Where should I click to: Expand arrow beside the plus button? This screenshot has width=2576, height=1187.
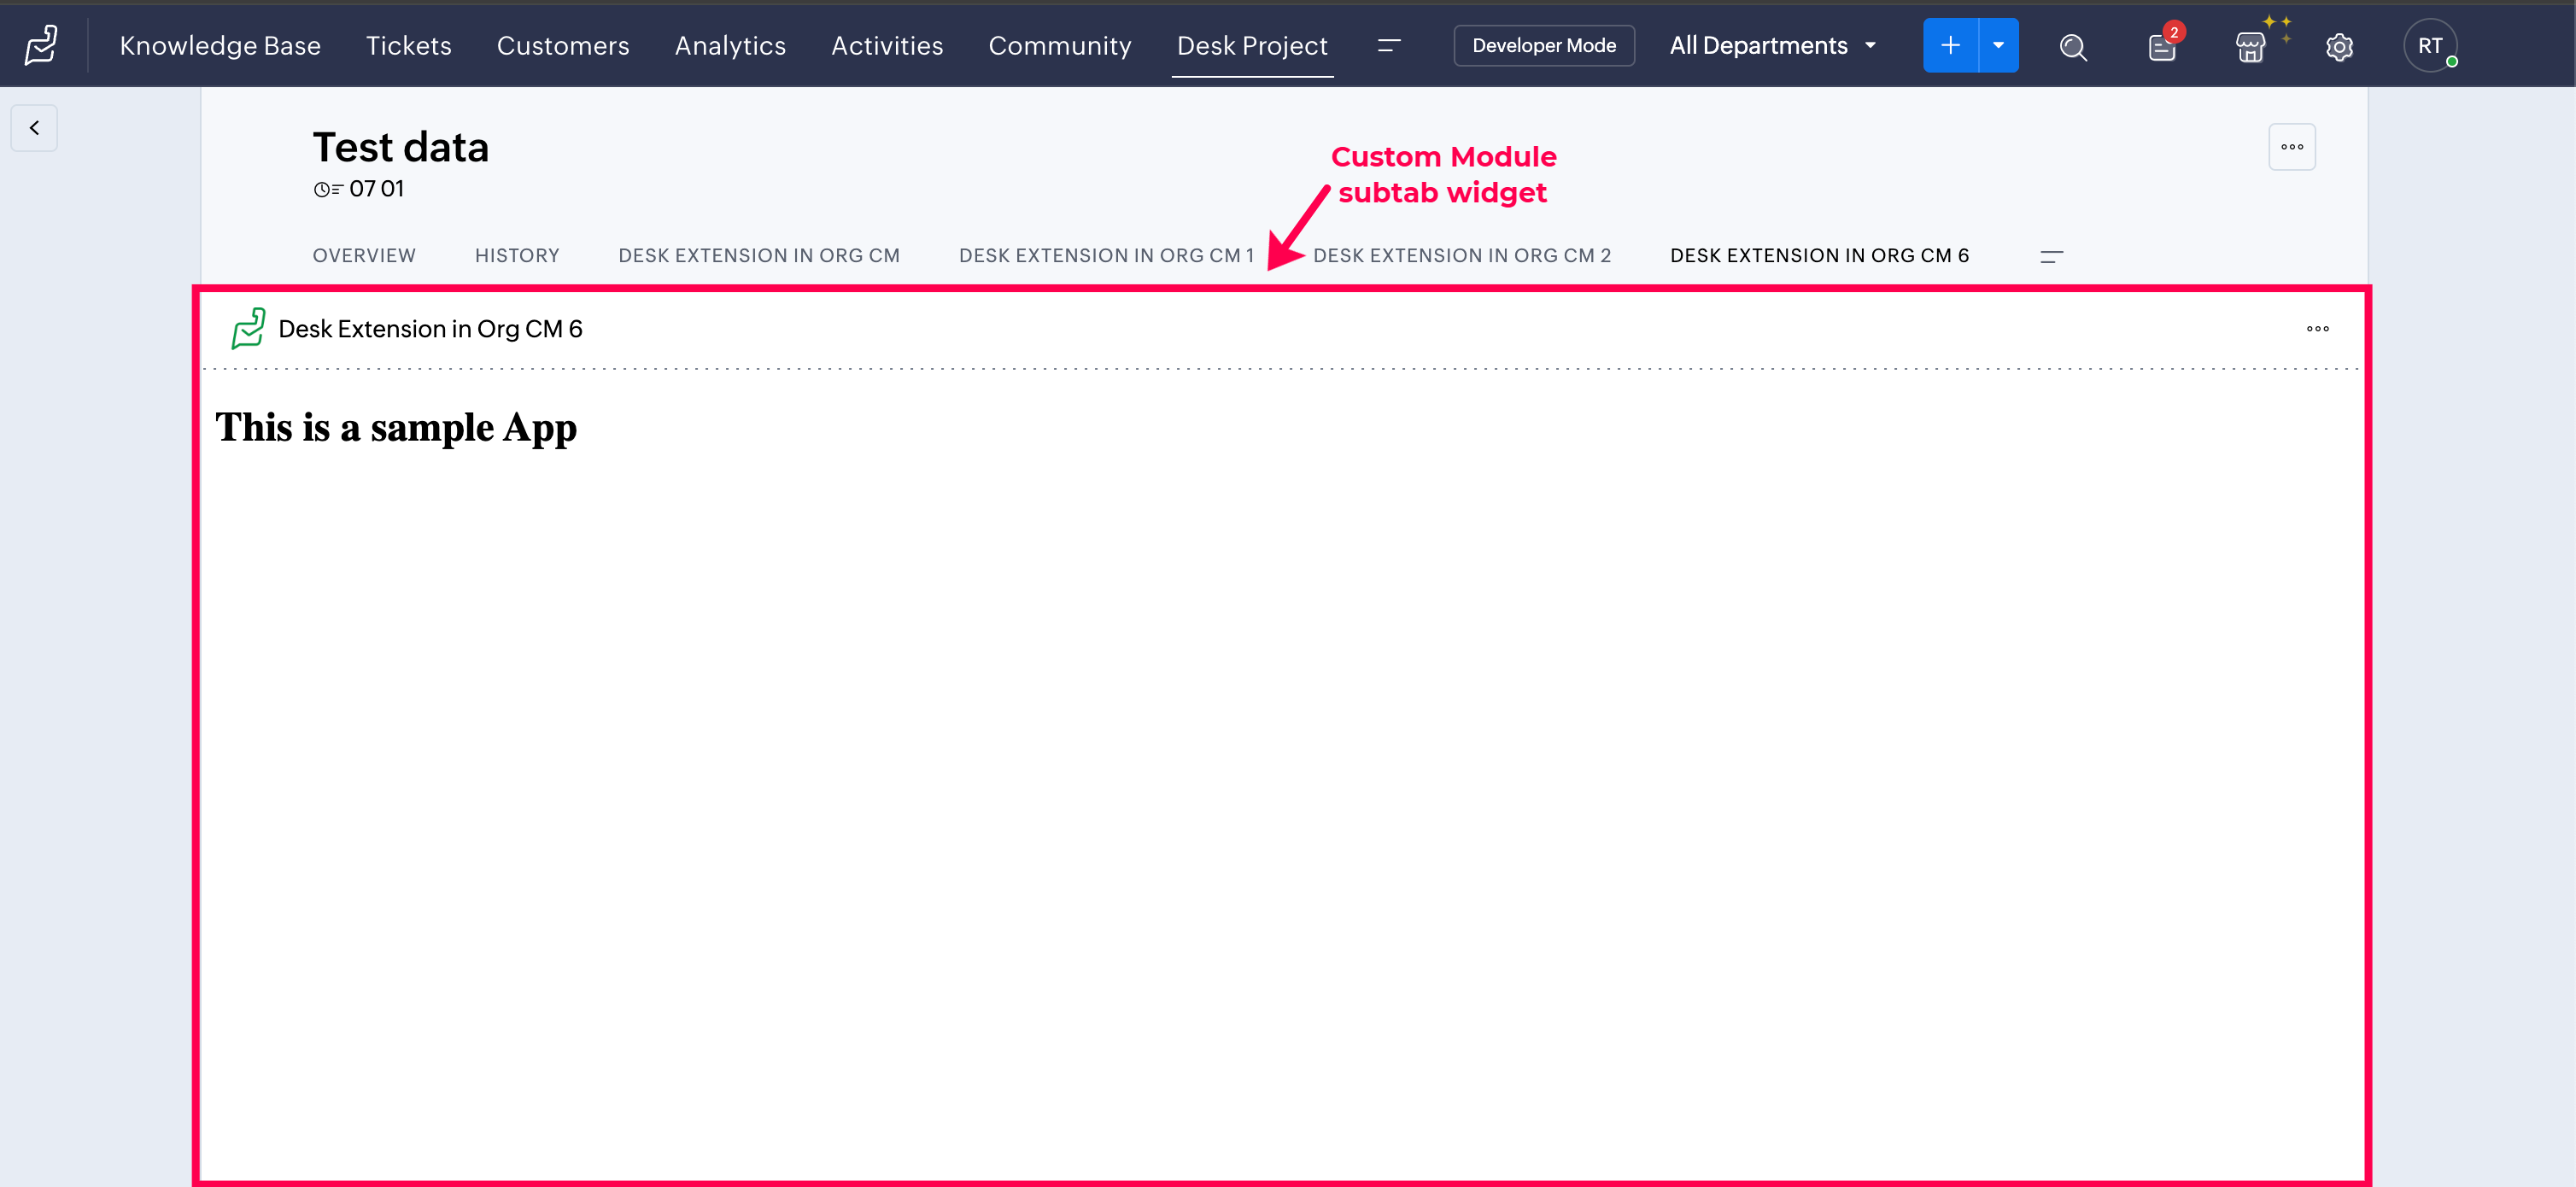coord(1998,45)
